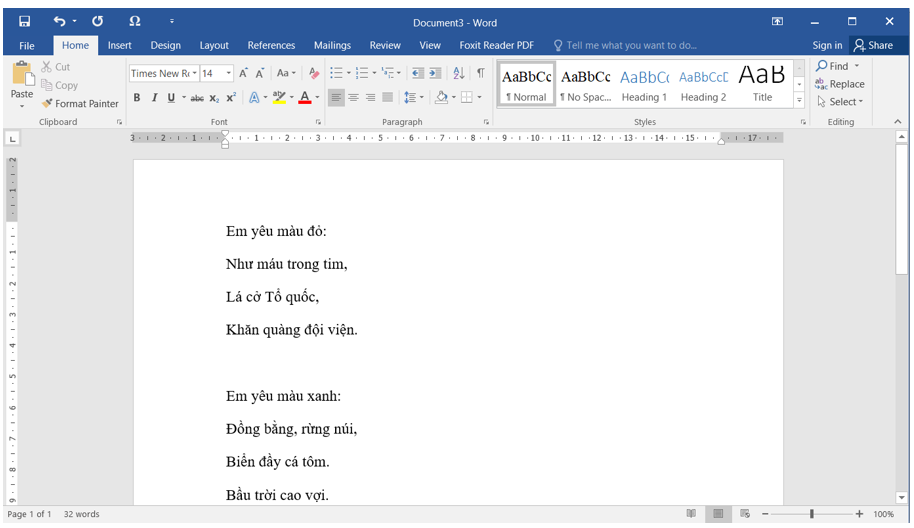Redo the last action
The image size is (914, 528).
point(97,22)
